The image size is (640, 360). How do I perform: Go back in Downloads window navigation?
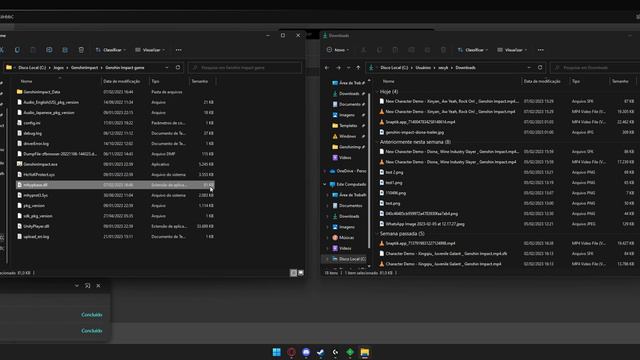327,68
